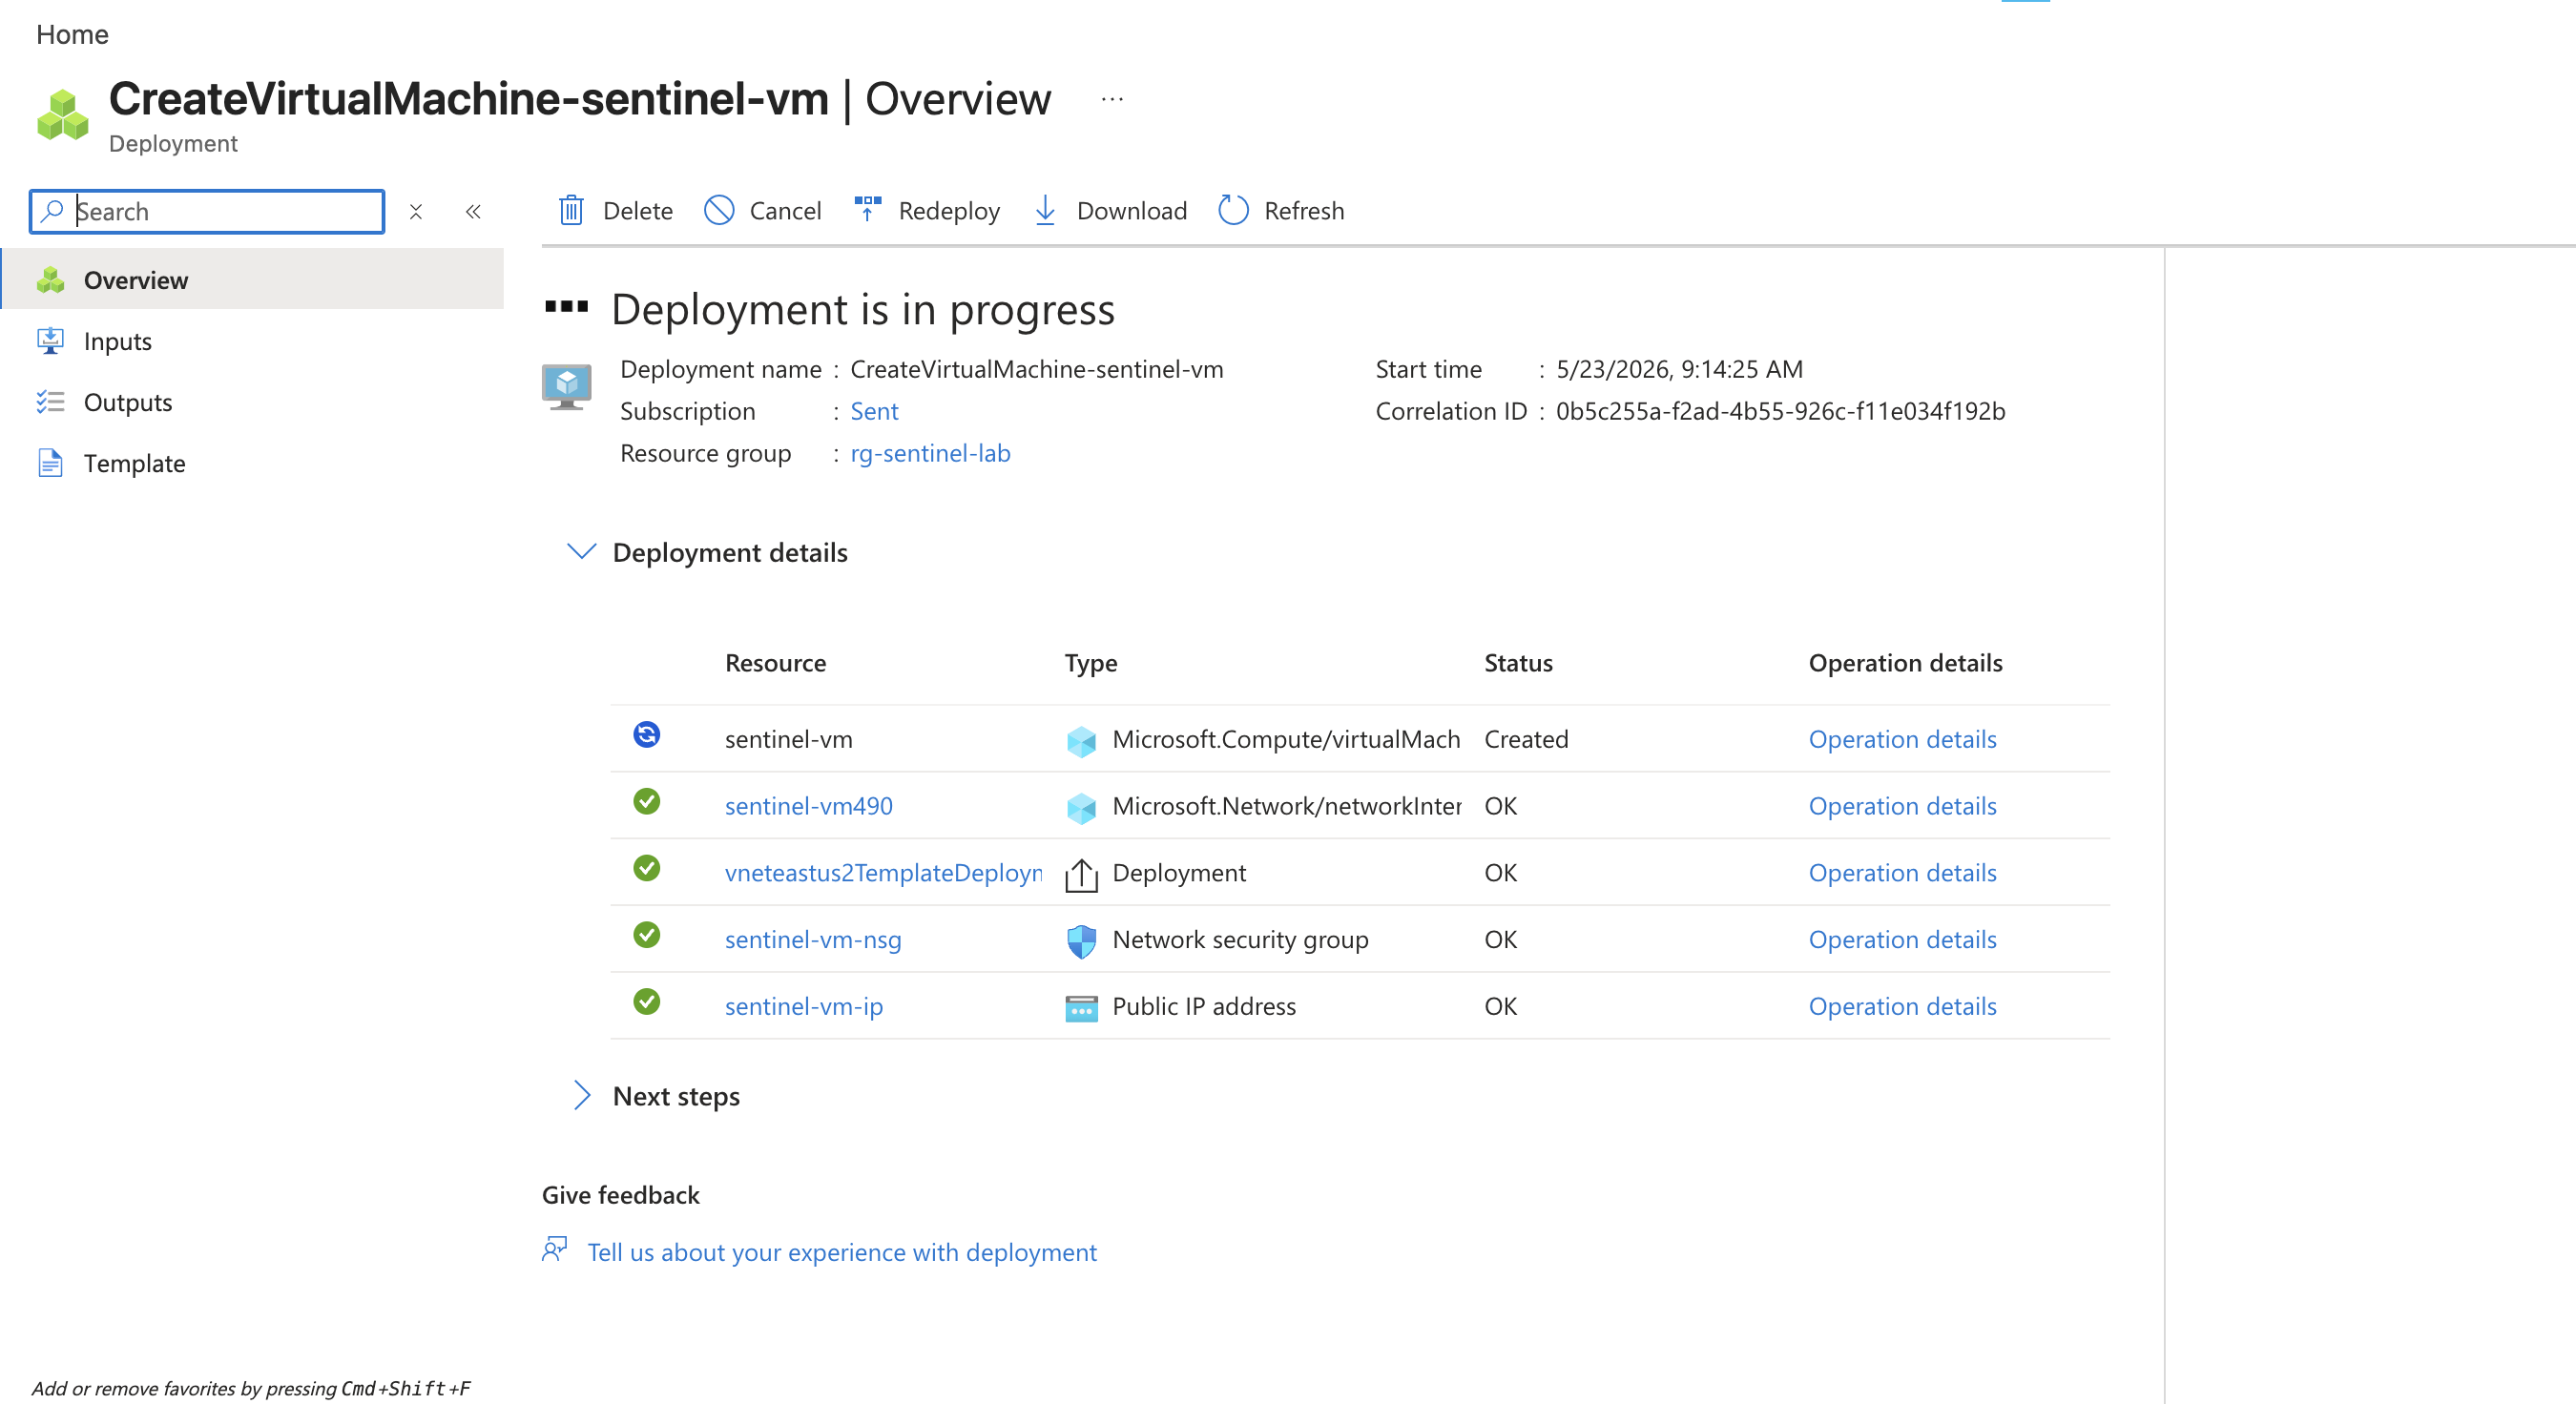Image resolution: width=2576 pixels, height=1404 pixels.
Task: Click the network interface type cube icon
Action: point(1080,807)
